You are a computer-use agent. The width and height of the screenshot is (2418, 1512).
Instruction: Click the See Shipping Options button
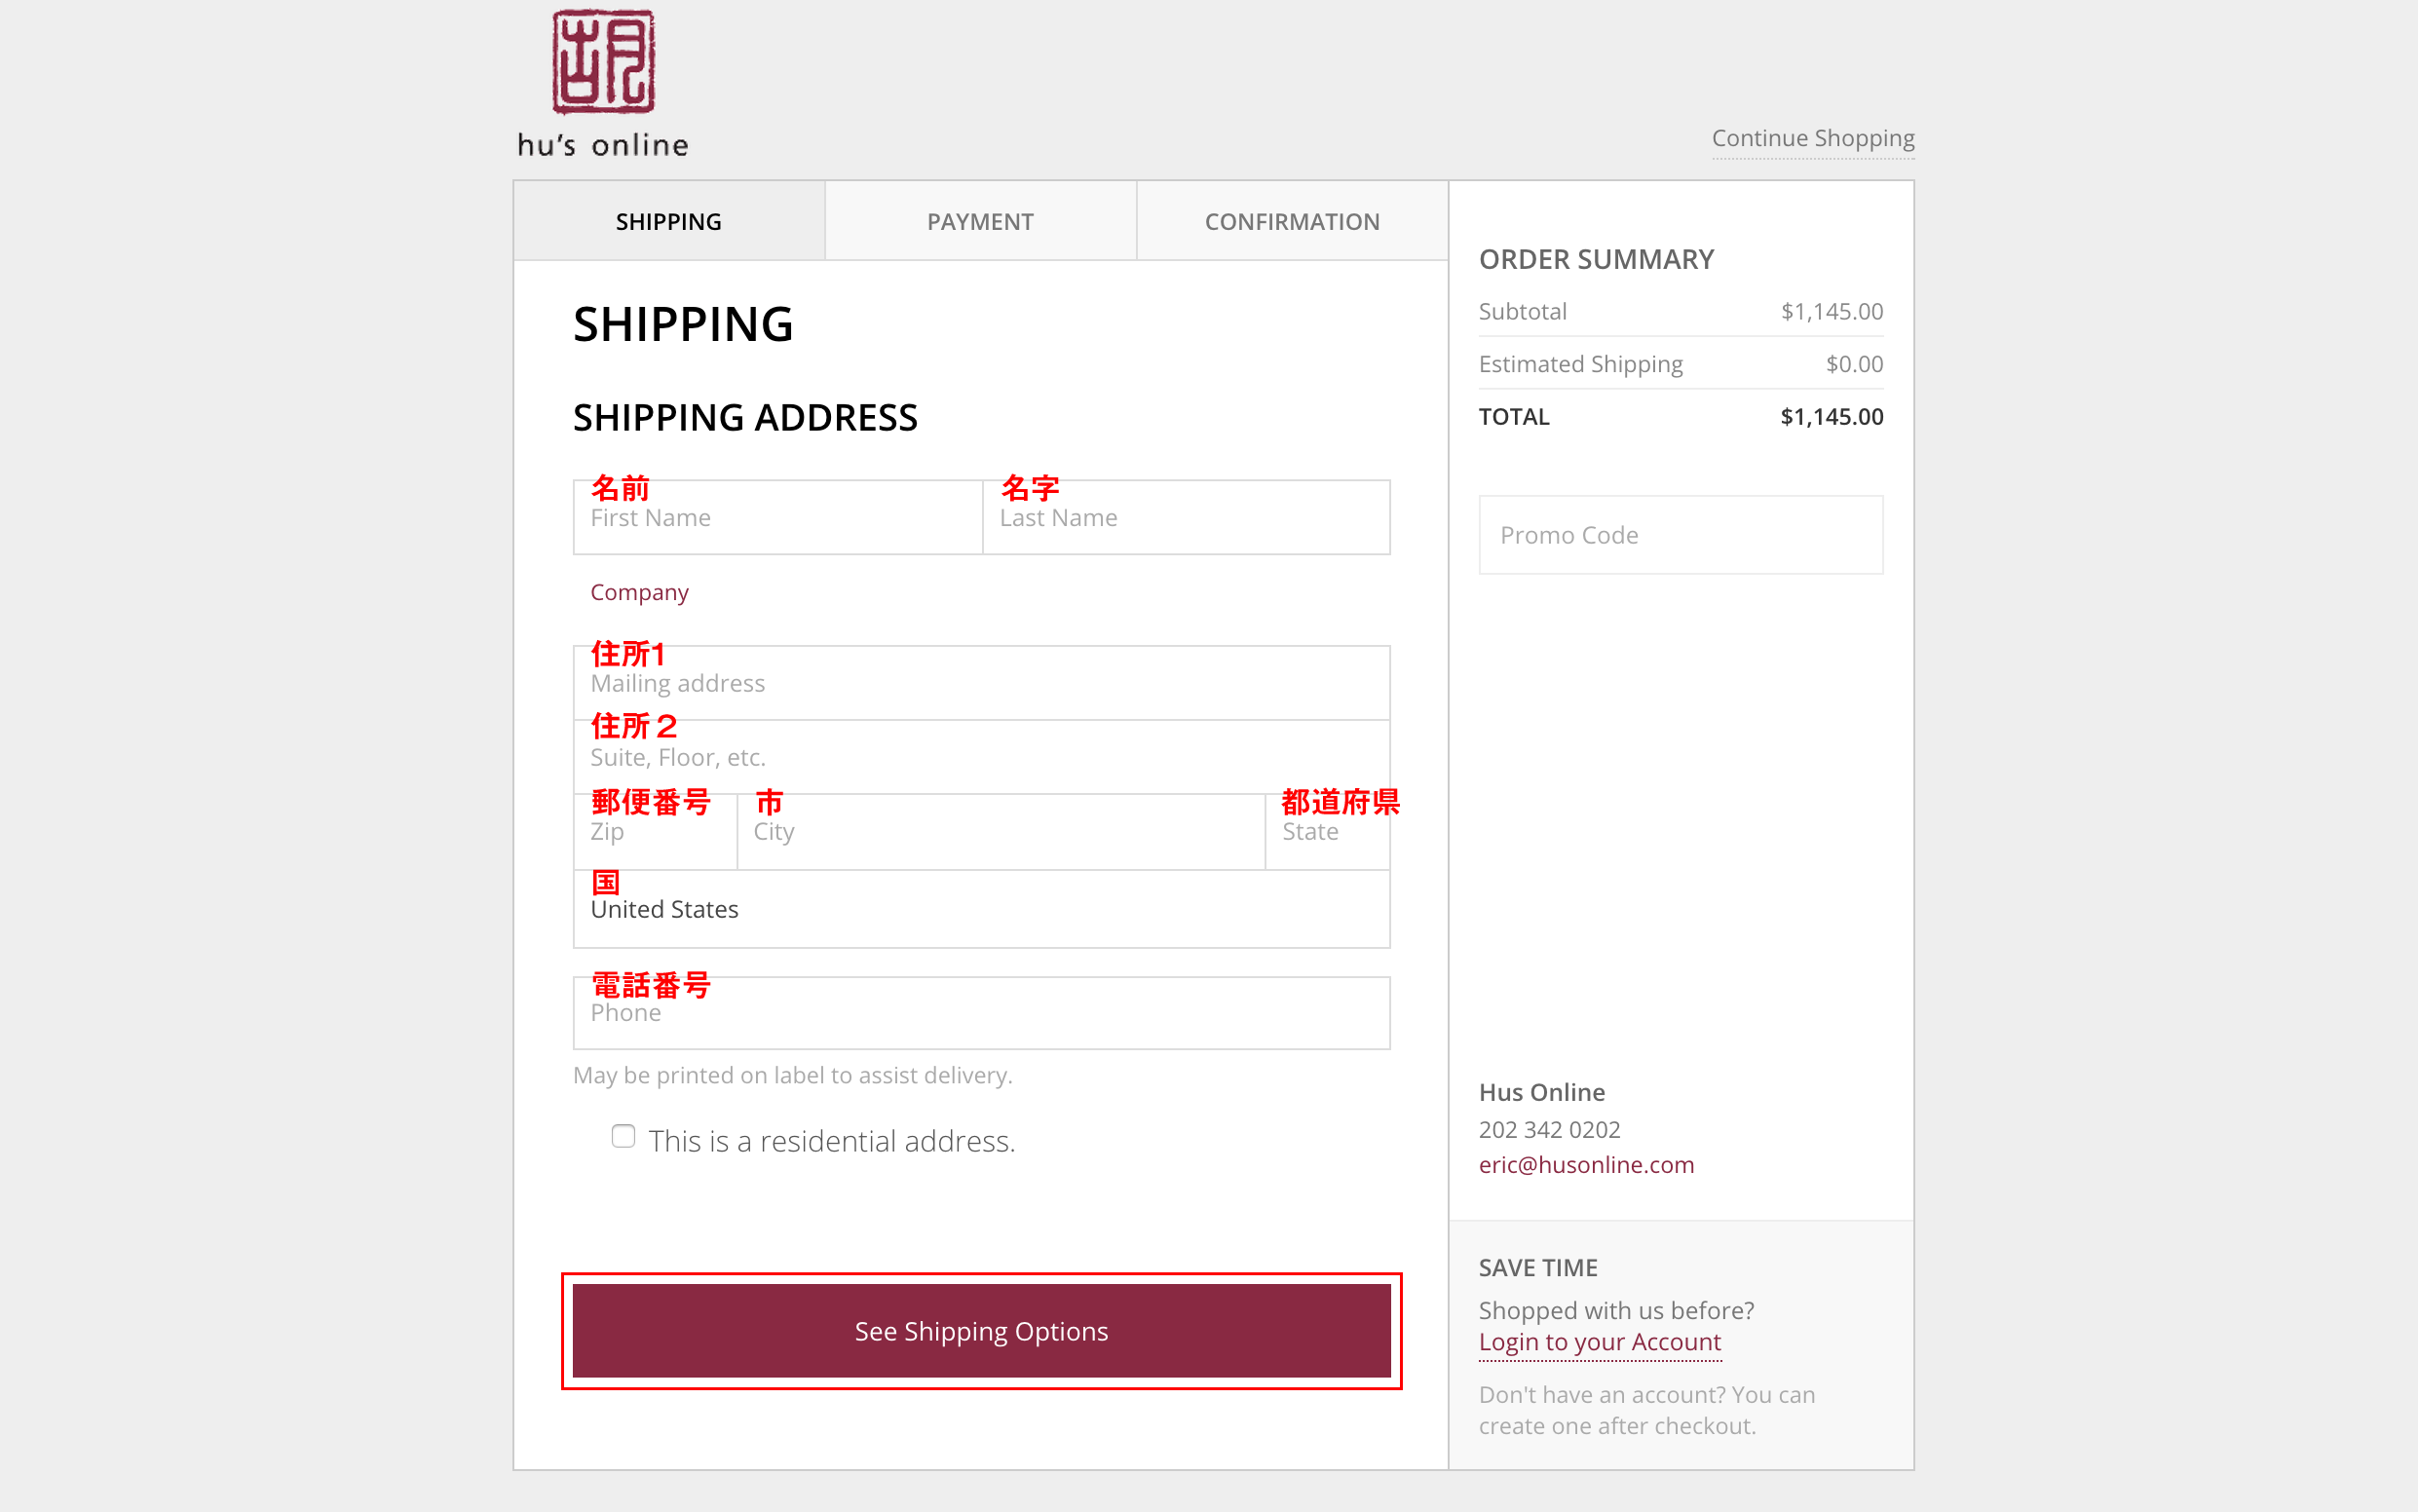981,1331
